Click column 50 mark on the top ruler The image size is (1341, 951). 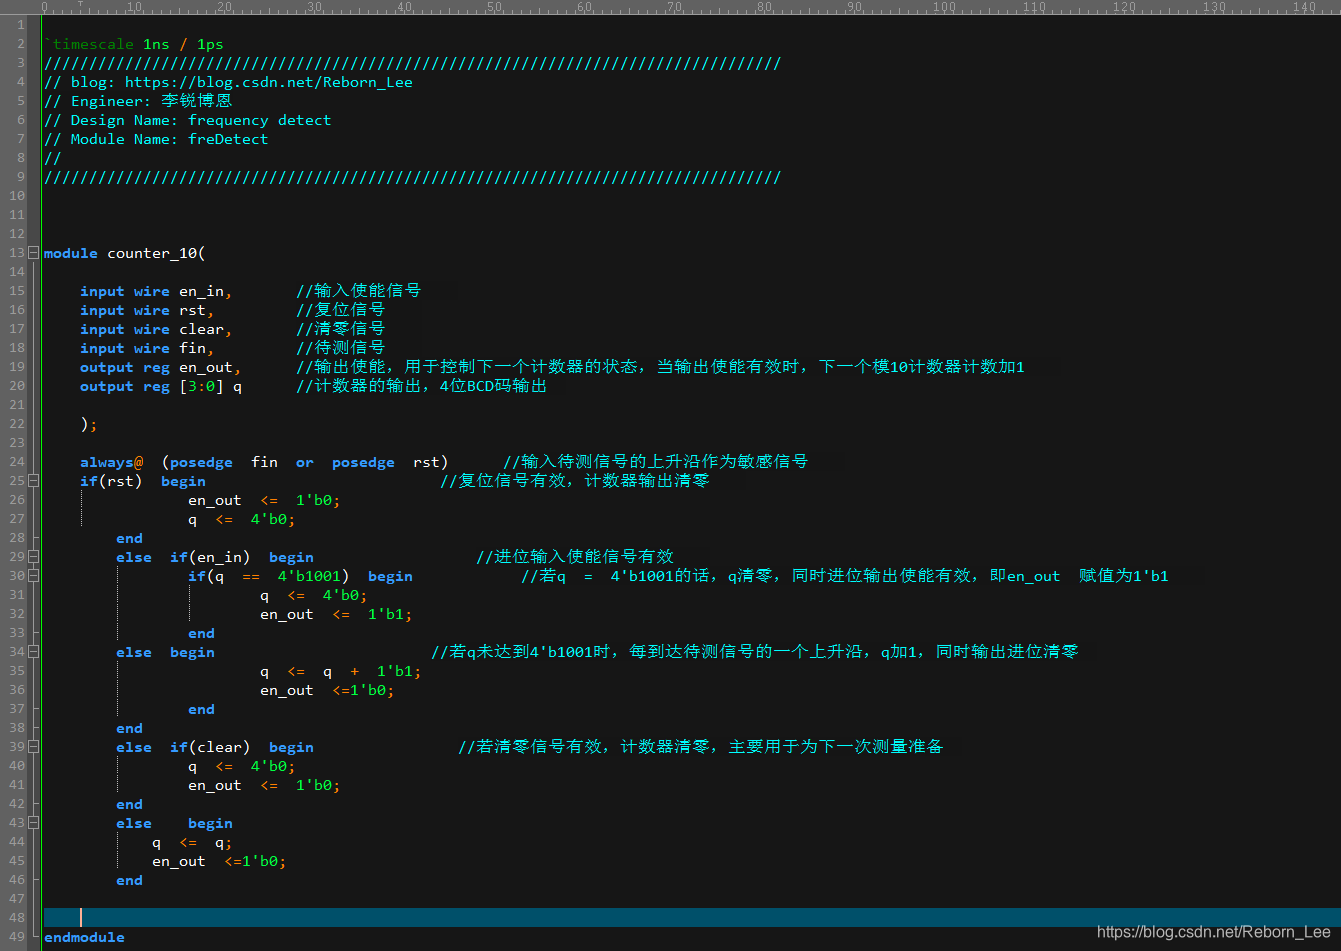(494, 7)
